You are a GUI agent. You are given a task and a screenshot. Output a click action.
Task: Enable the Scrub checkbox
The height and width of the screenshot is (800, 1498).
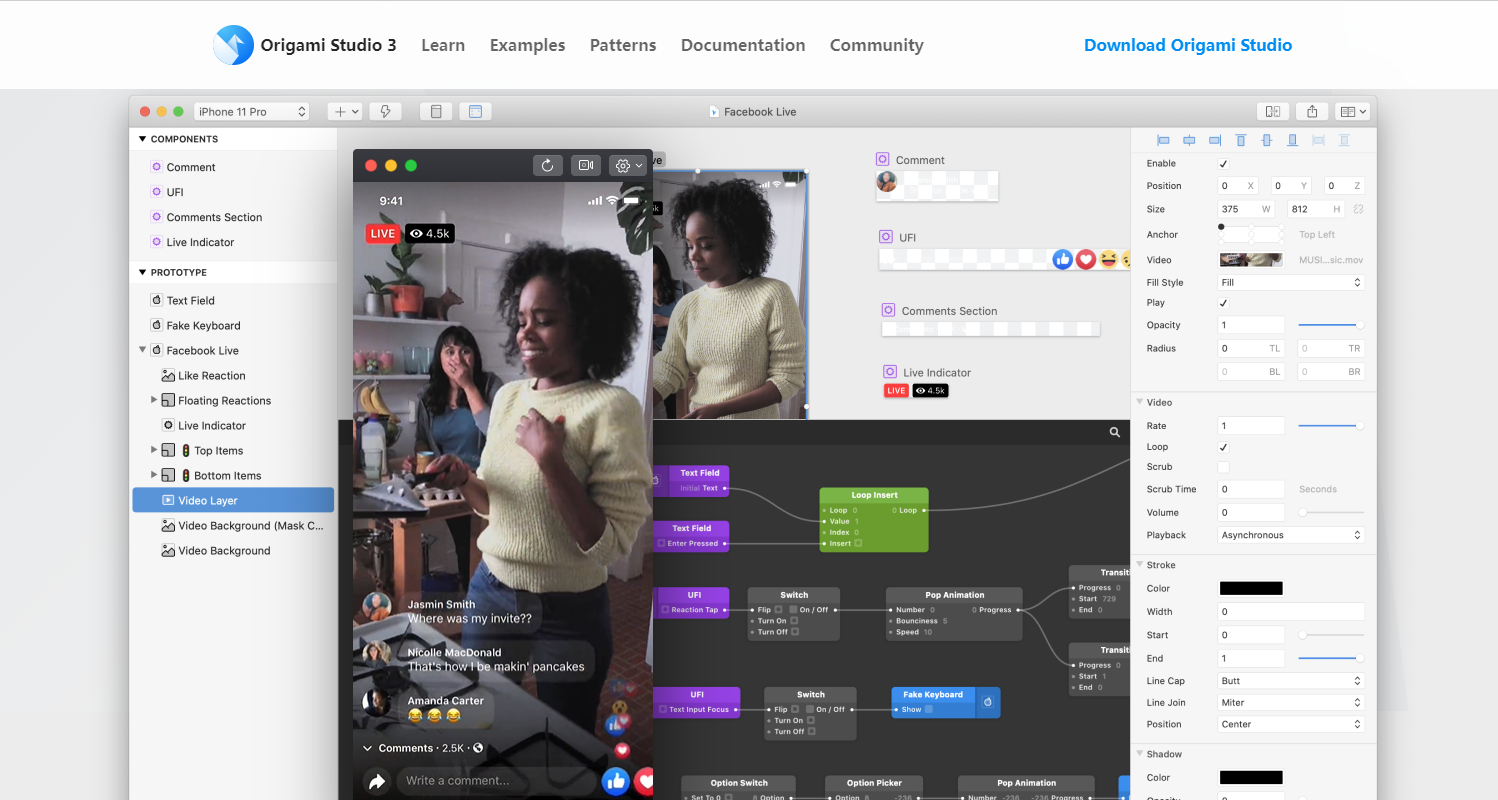click(x=1224, y=467)
